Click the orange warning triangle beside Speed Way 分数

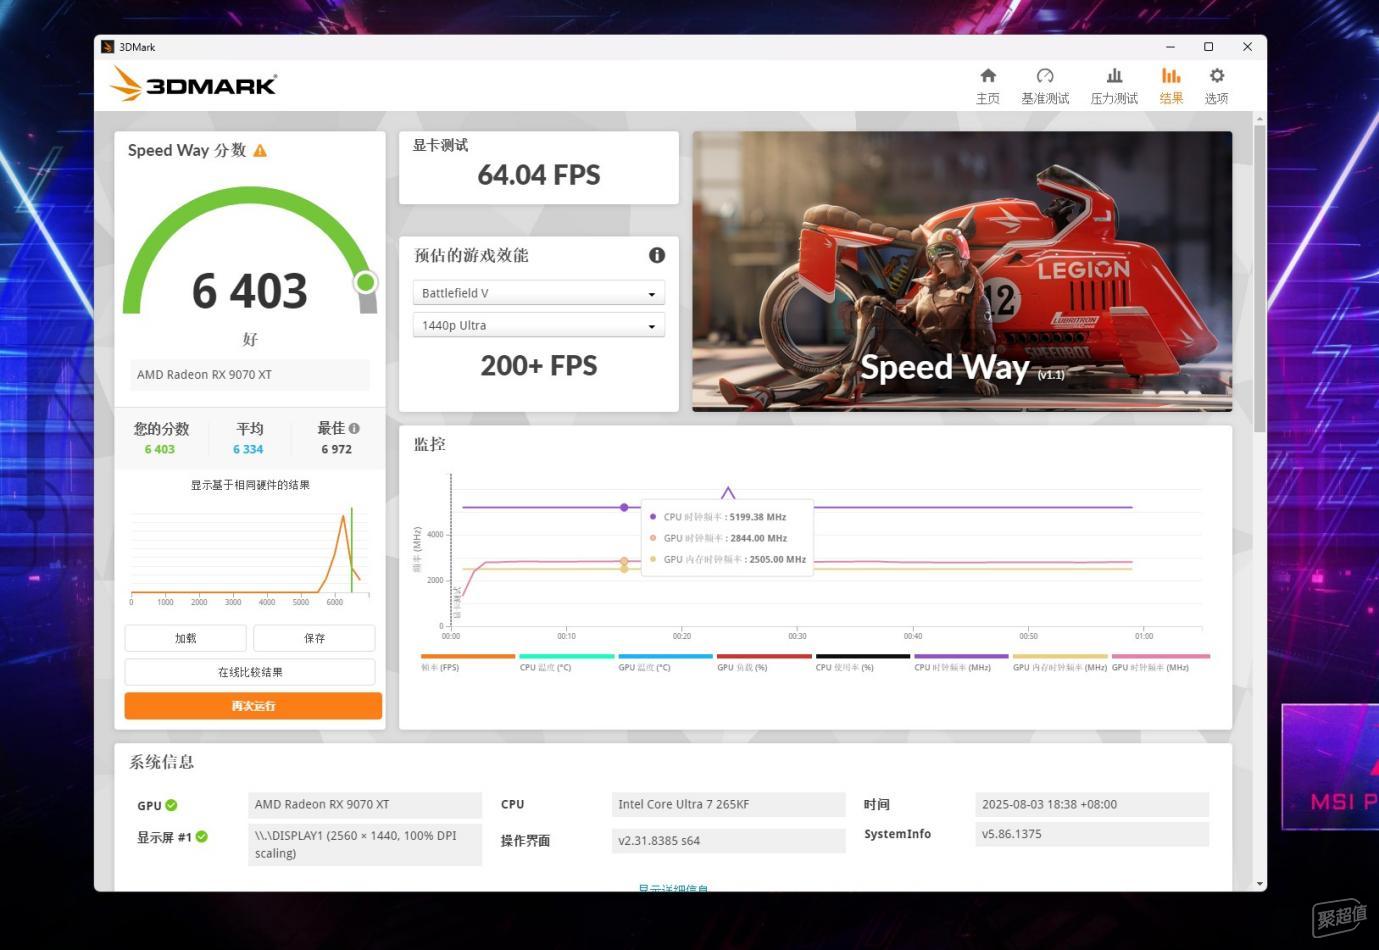[260, 151]
